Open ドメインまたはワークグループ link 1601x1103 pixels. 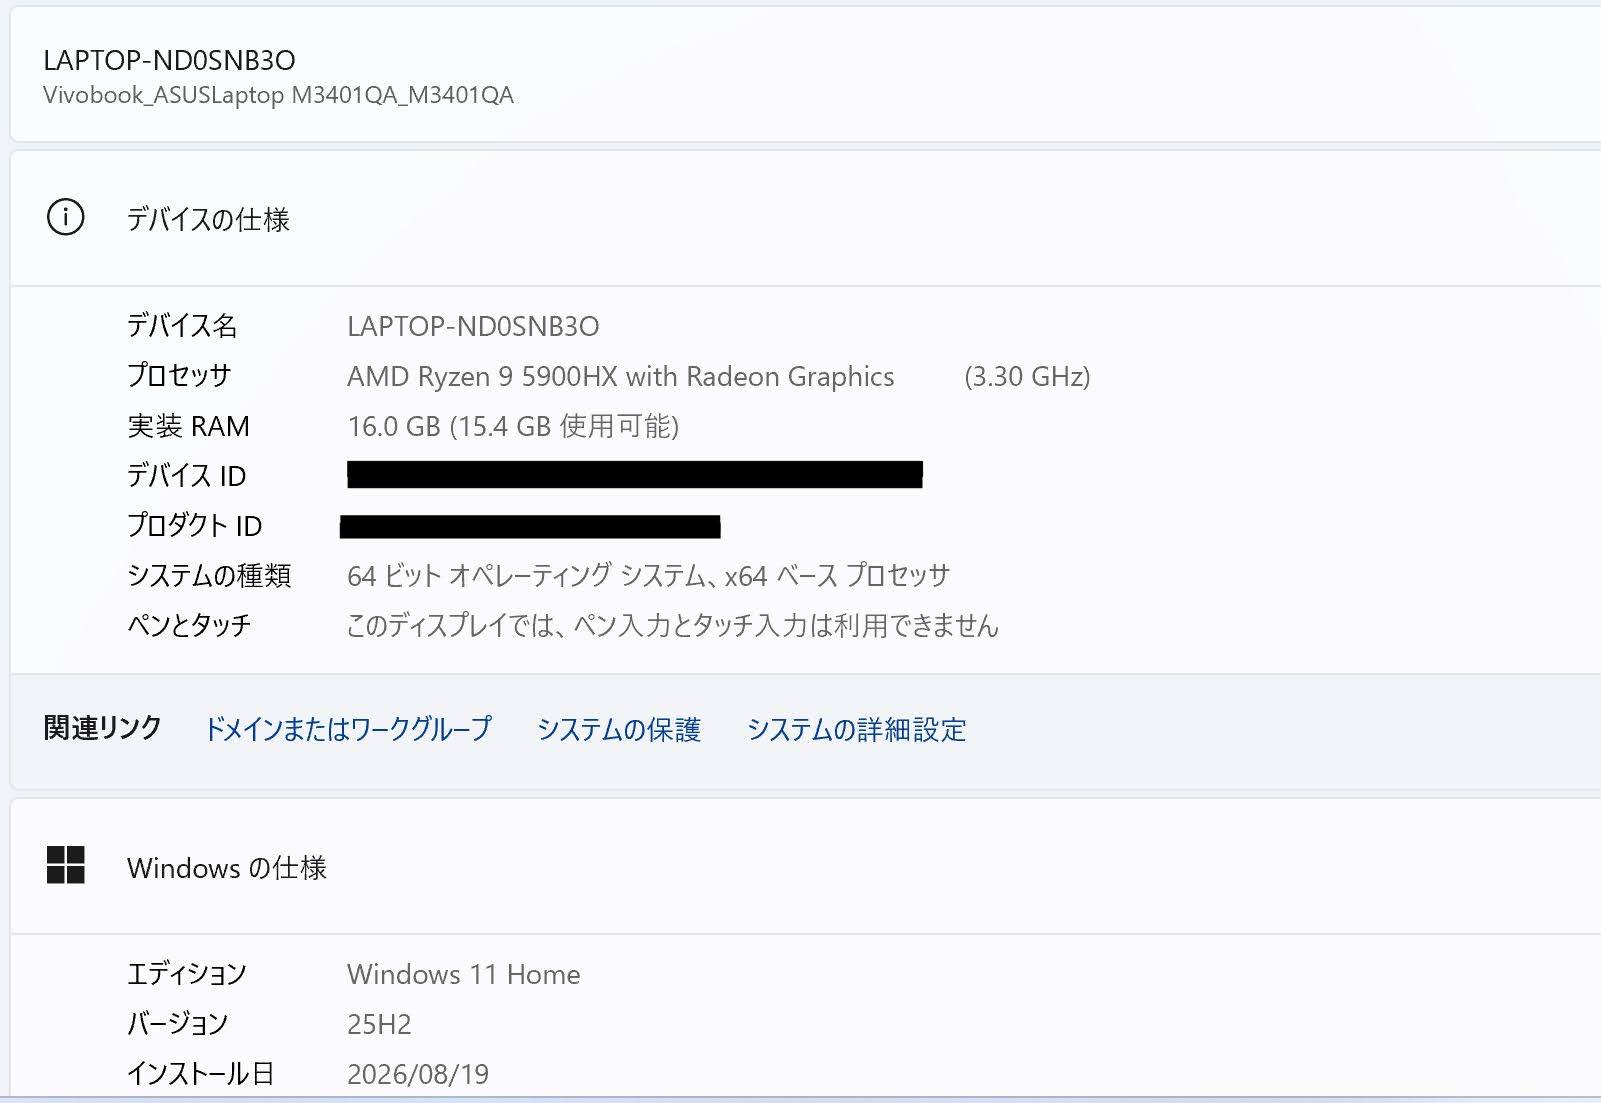click(348, 729)
